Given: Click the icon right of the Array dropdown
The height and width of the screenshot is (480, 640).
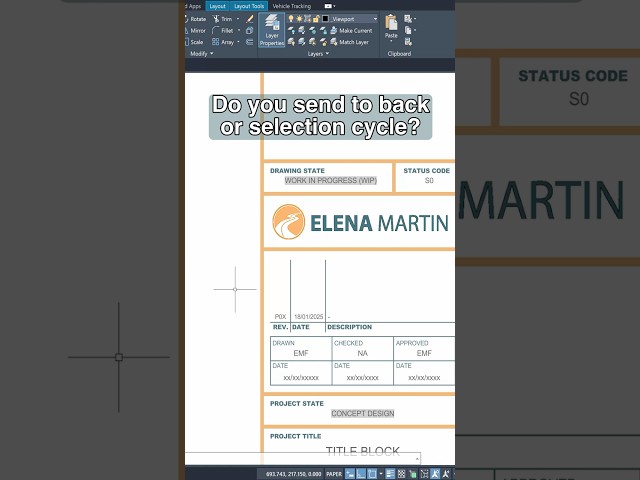Looking at the screenshot, I should [x=249, y=42].
